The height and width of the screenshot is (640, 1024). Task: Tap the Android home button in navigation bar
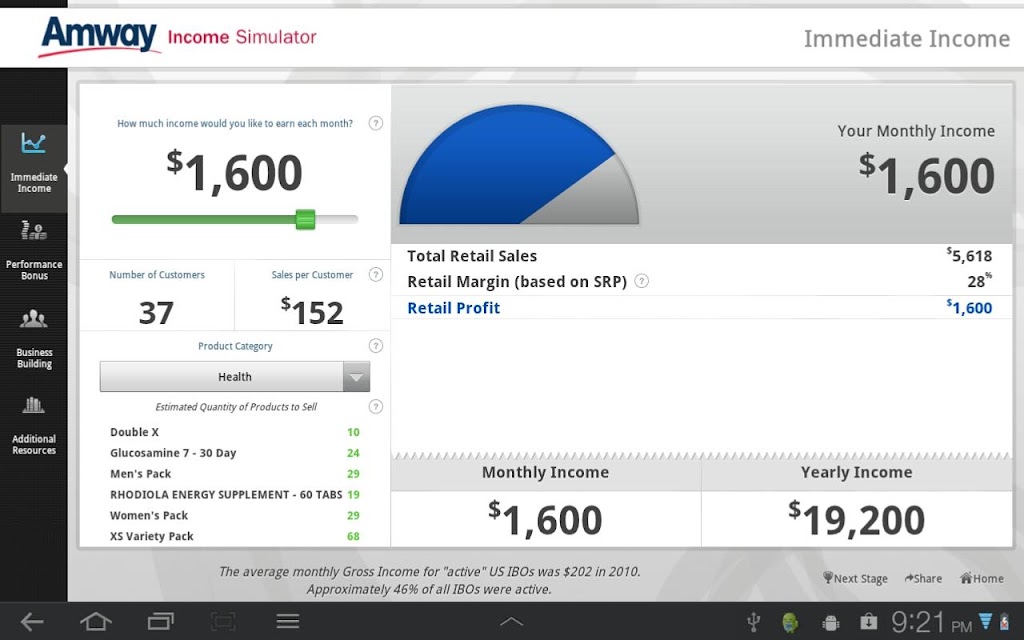(x=95, y=621)
